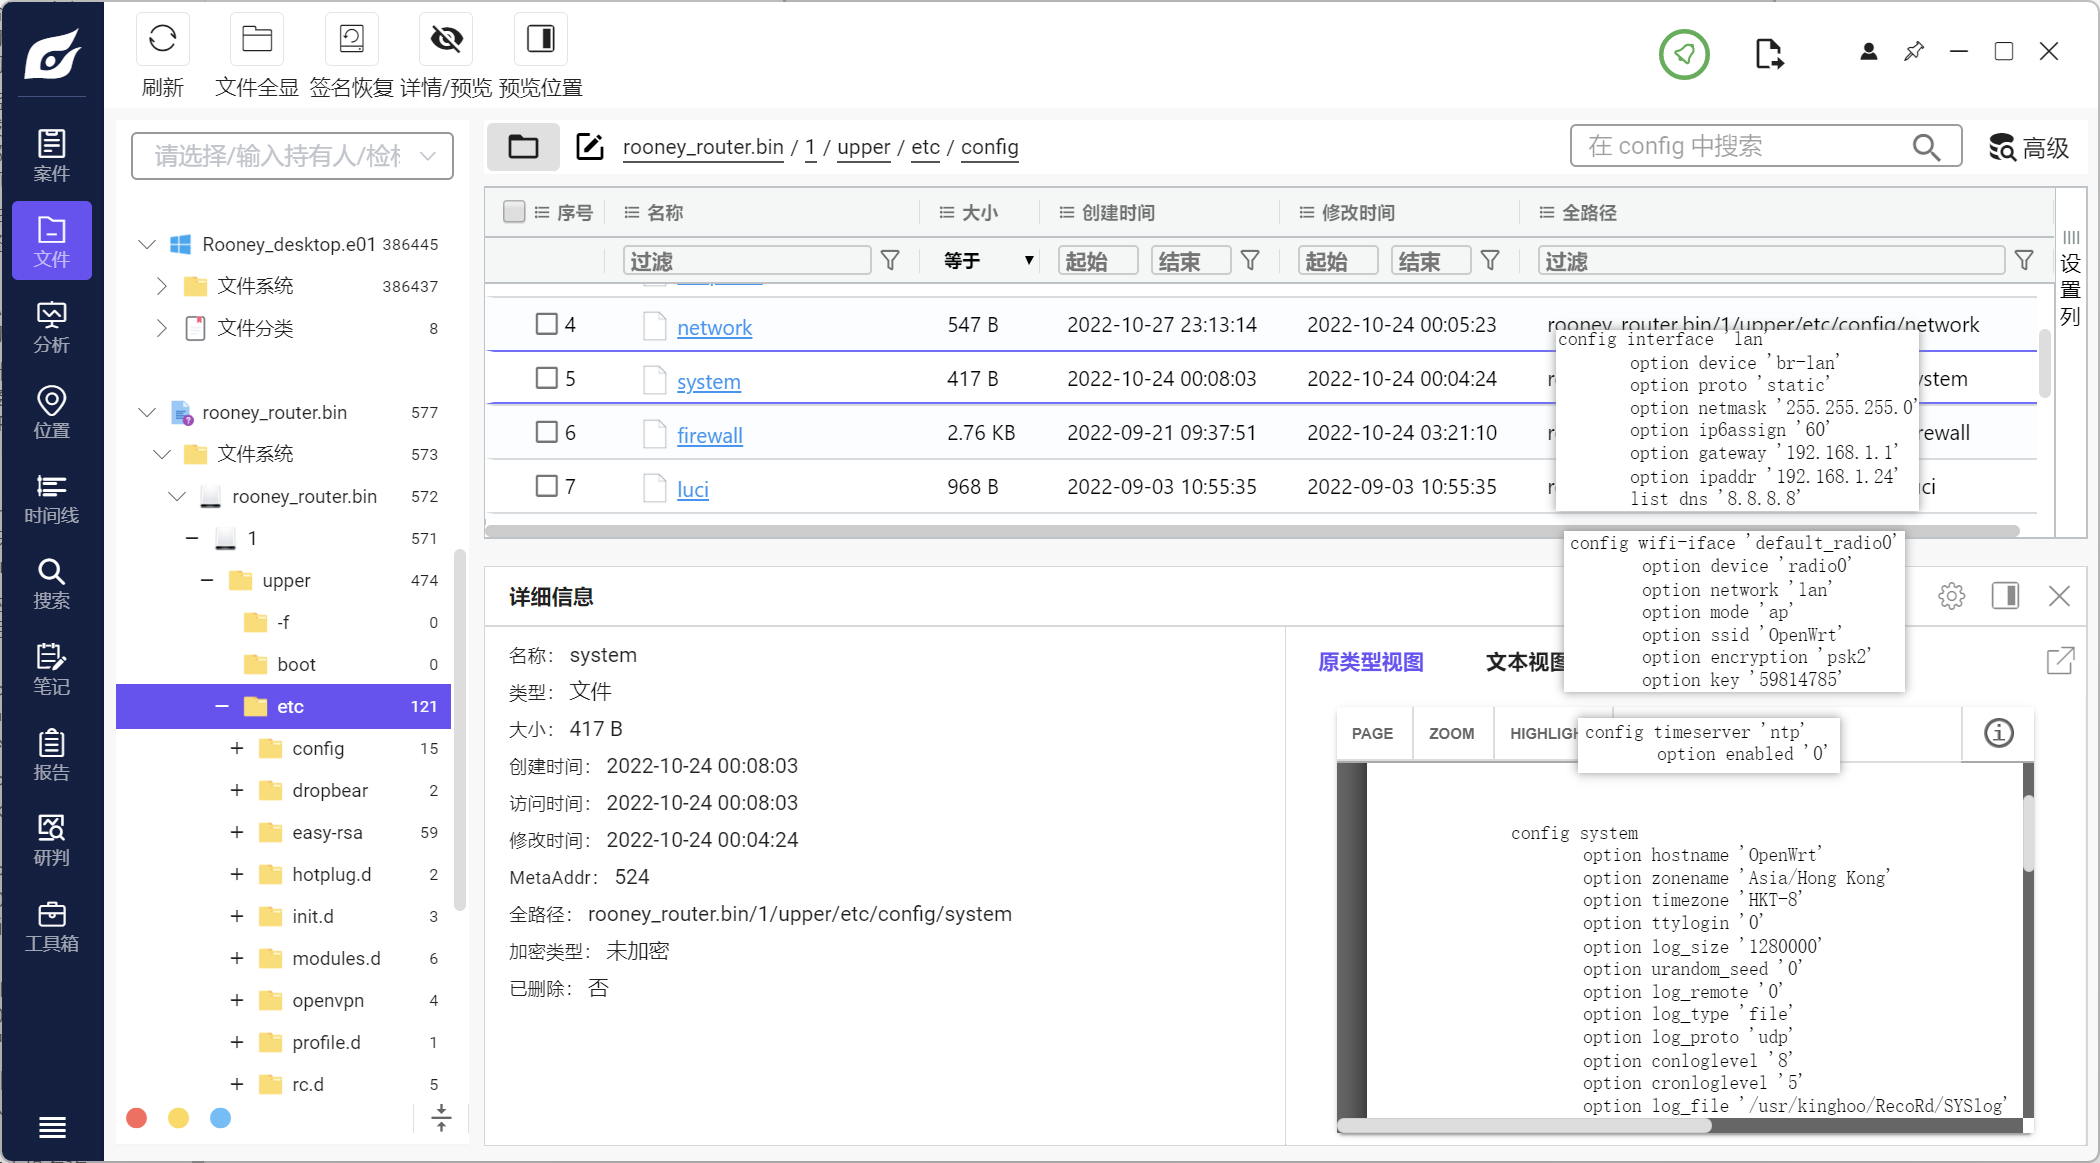This screenshot has height=1163, width=2100.
Task: Open the 持有人/检材 selector dropdown
Action: click(292, 156)
